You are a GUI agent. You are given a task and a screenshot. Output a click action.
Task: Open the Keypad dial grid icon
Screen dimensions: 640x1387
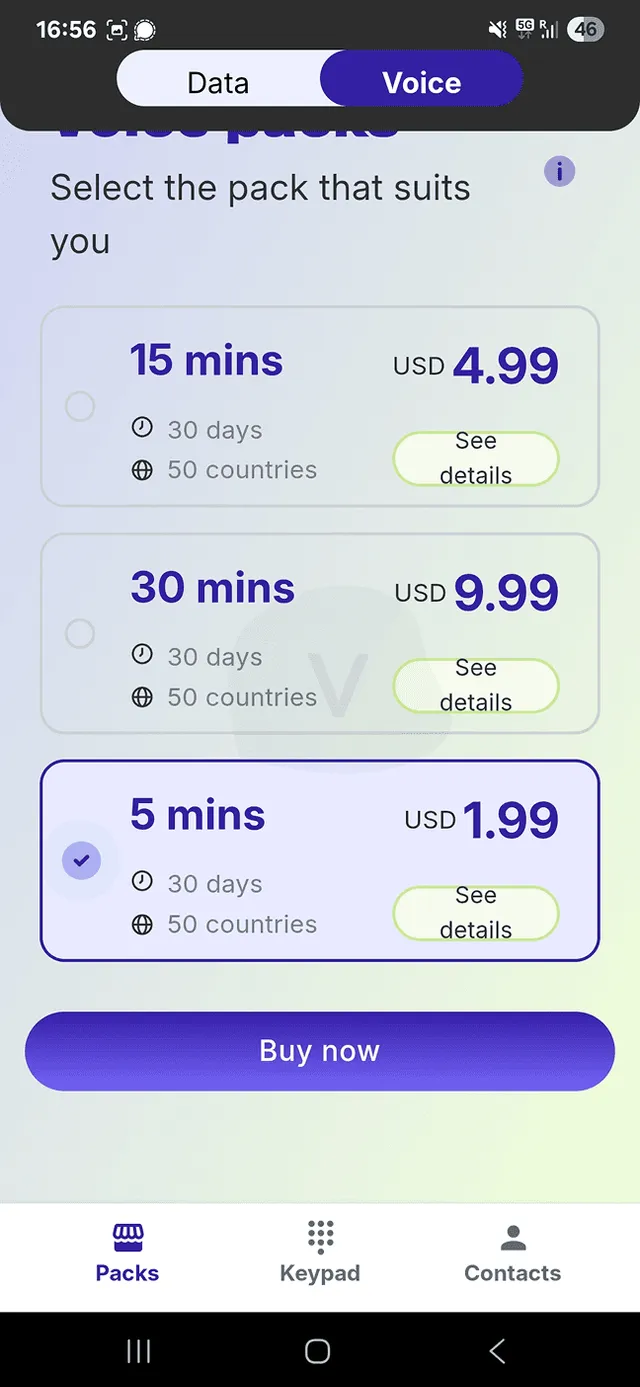pyautogui.click(x=320, y=1237)
